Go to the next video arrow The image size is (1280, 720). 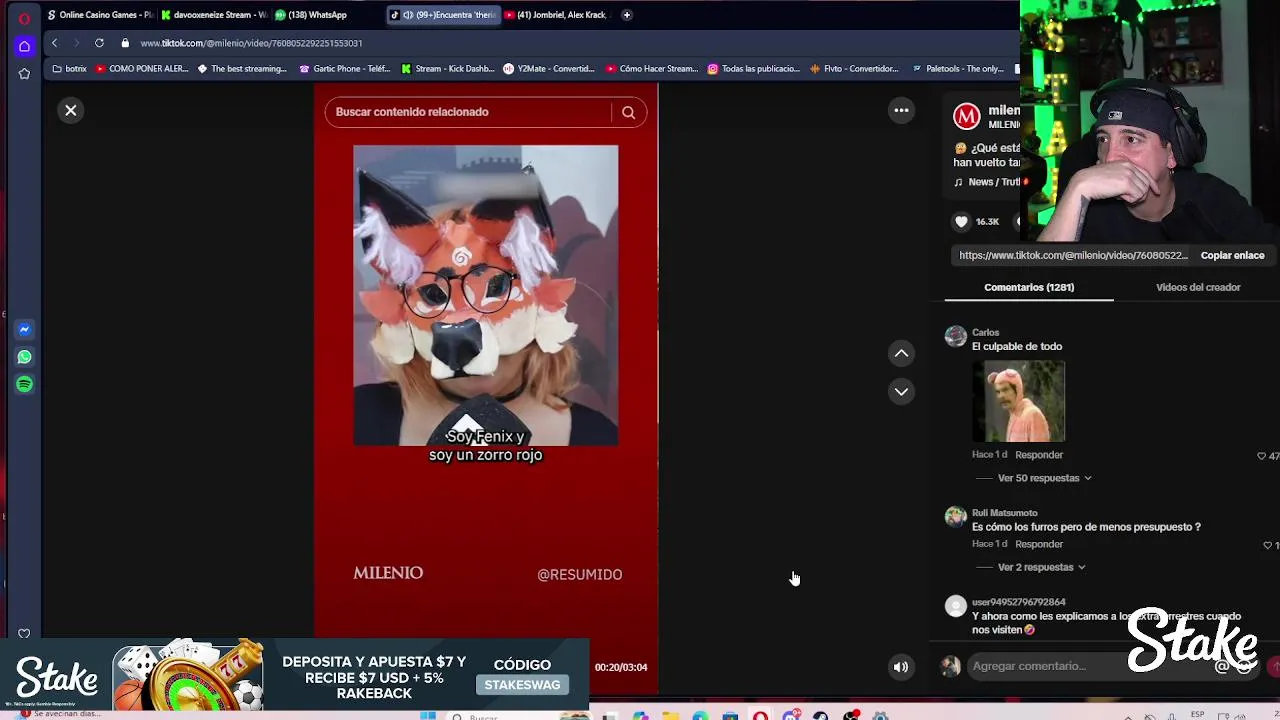pyautogui.click(x=901, y=391)
